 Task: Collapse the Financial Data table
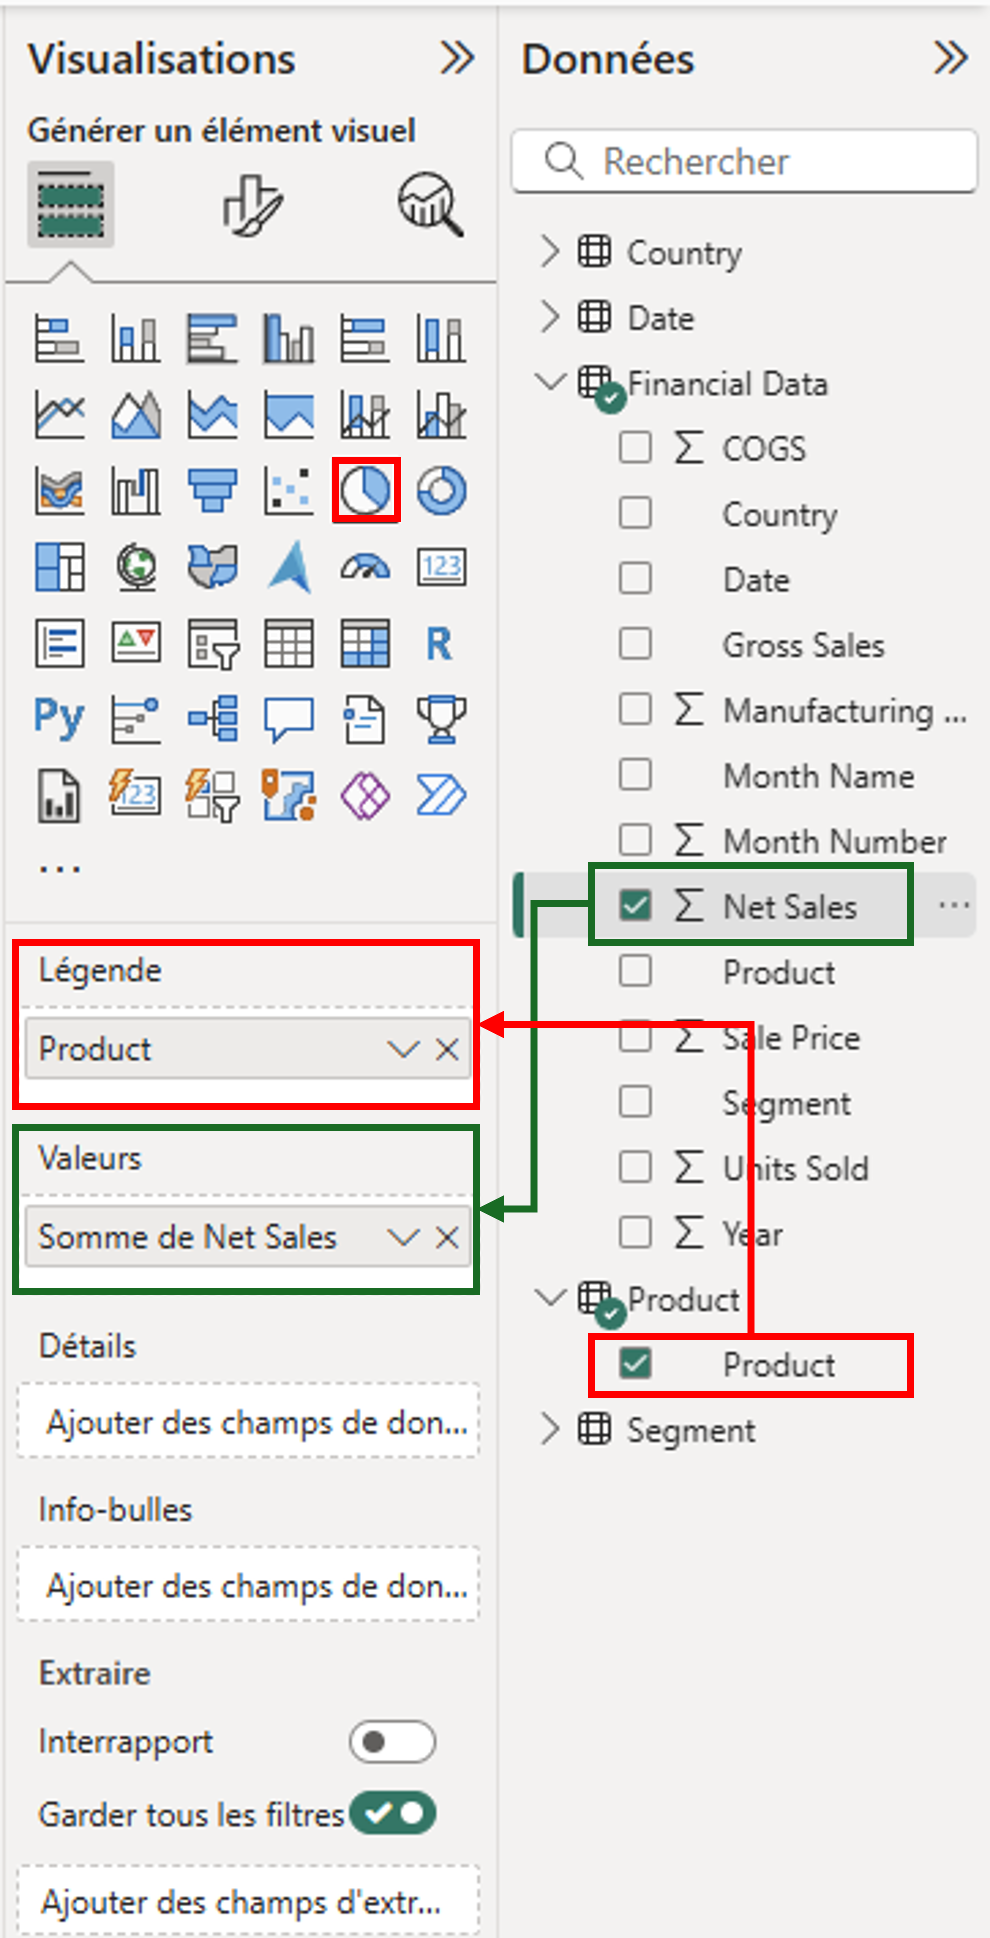pos(549,382)
